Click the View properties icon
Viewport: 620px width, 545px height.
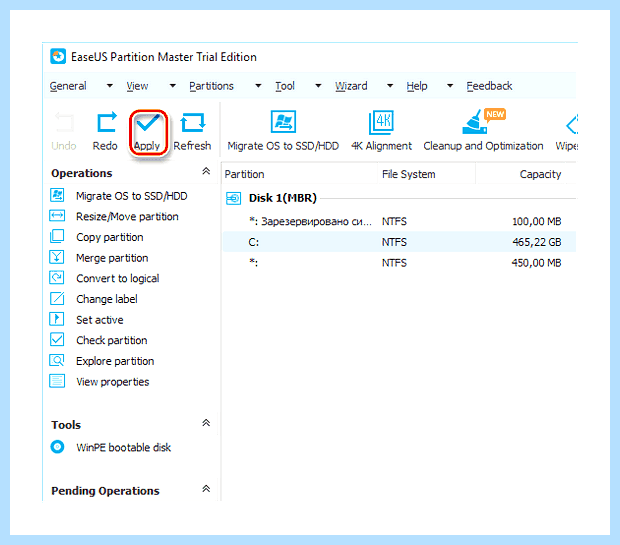(x=57, y=381)
